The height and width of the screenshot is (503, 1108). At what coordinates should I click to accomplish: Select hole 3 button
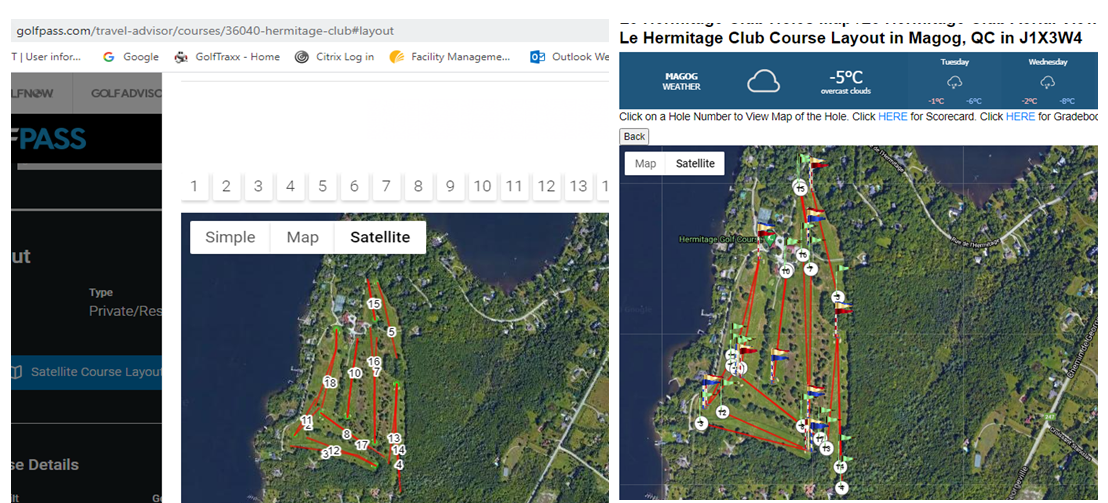coord(259,187)
